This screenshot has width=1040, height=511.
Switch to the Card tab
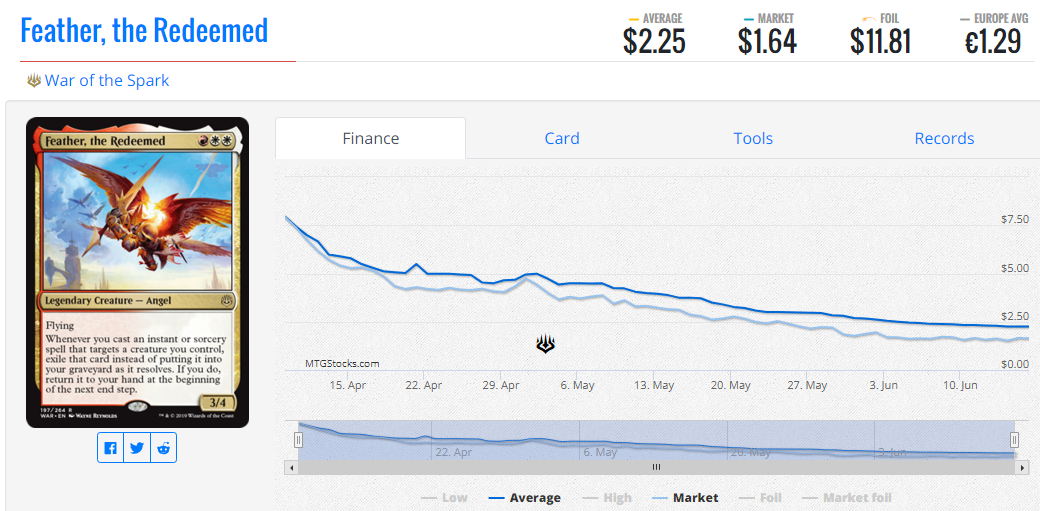point(562,138)
